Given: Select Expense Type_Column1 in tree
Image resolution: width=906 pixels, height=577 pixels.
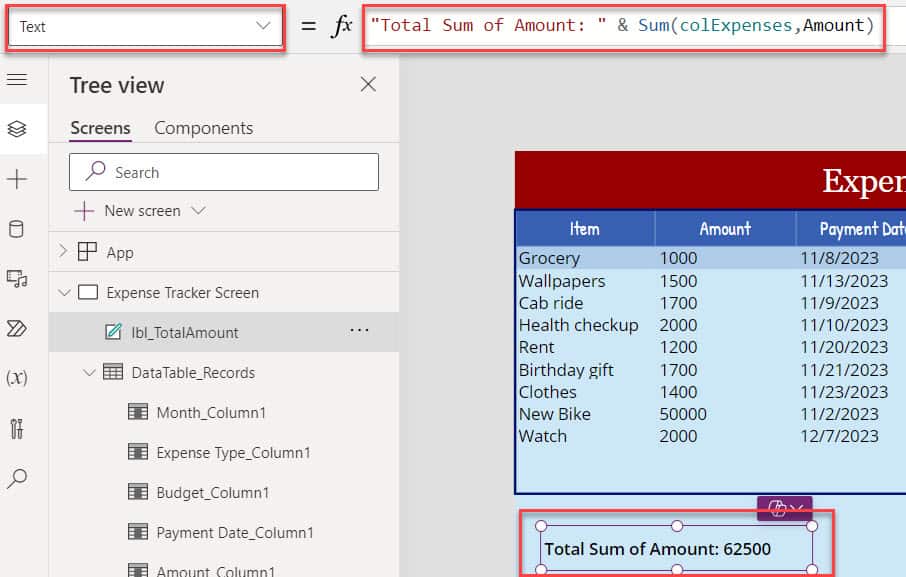Looking at the screenshot, I should [233, 452].
